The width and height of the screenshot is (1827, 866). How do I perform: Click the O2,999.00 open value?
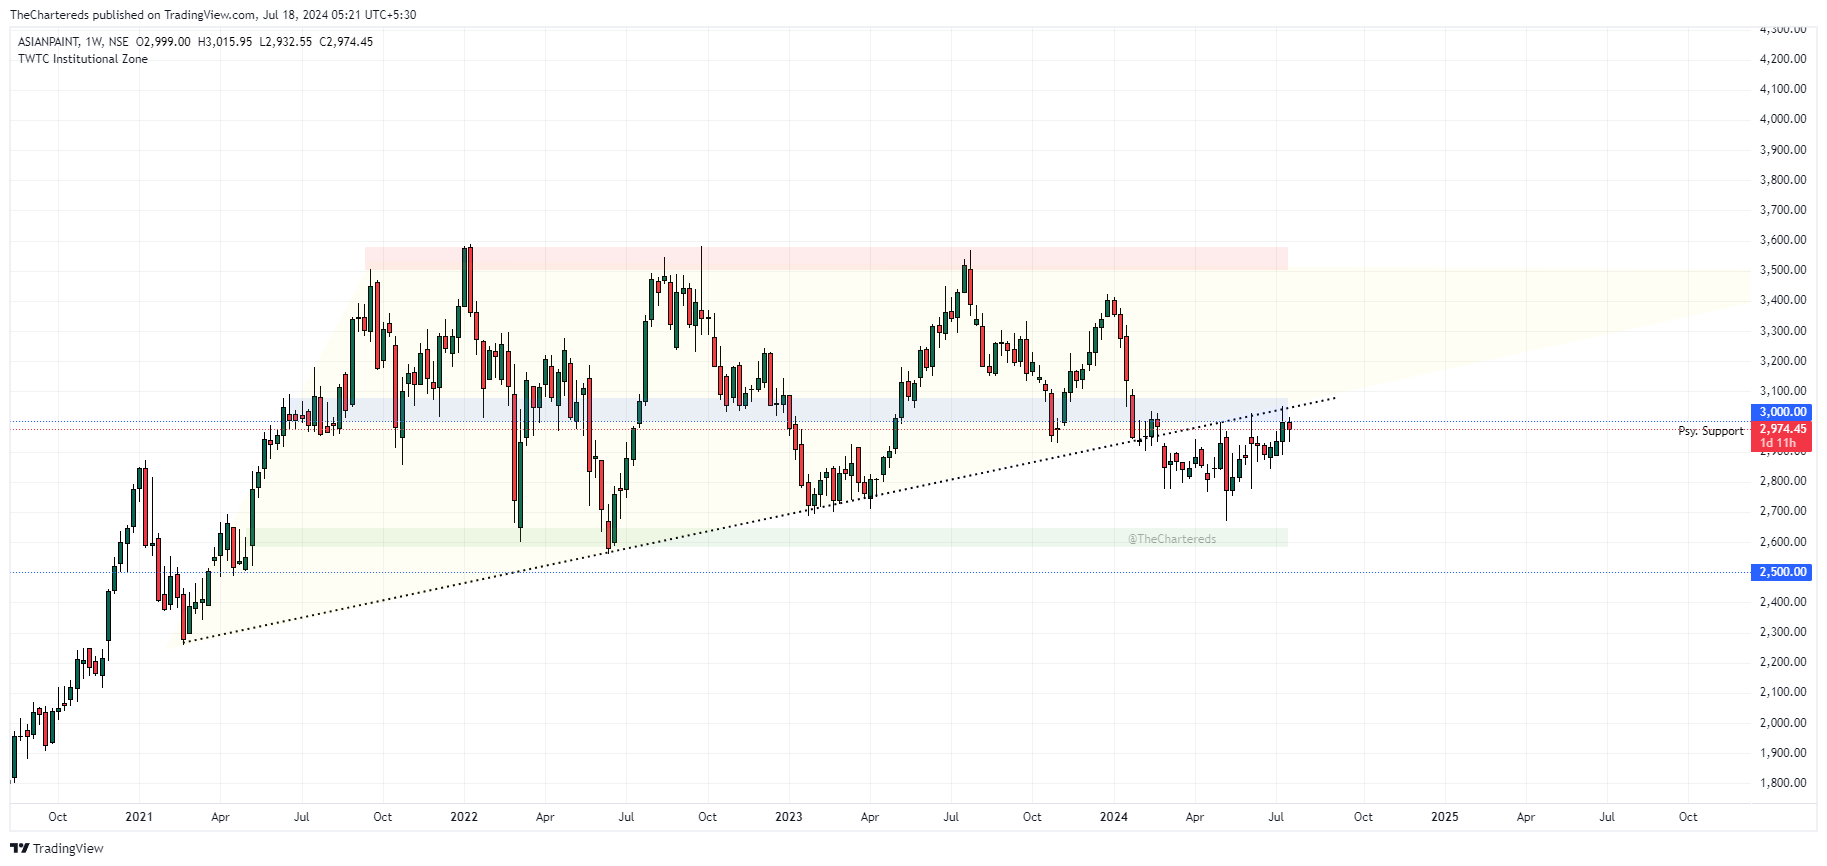[163, 42]
